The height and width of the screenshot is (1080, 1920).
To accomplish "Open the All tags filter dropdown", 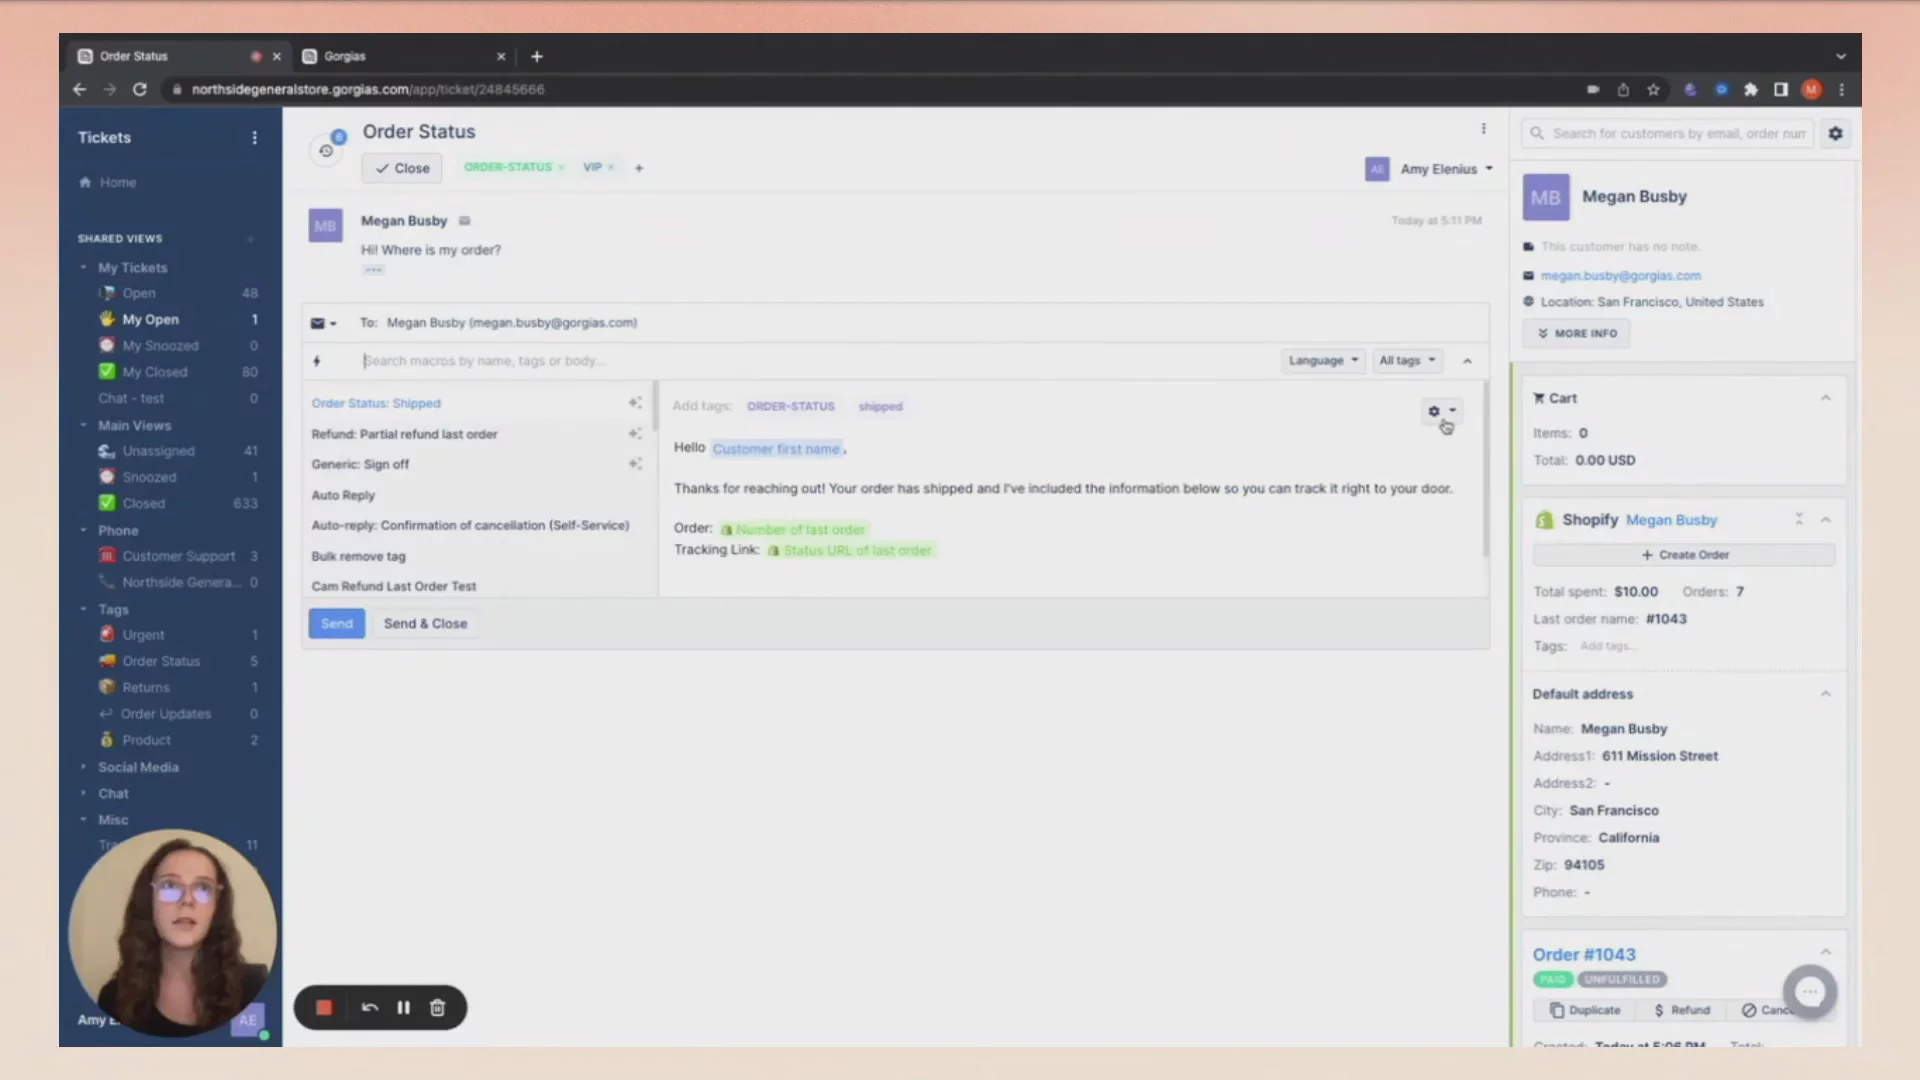I will tap(1407, 361).
